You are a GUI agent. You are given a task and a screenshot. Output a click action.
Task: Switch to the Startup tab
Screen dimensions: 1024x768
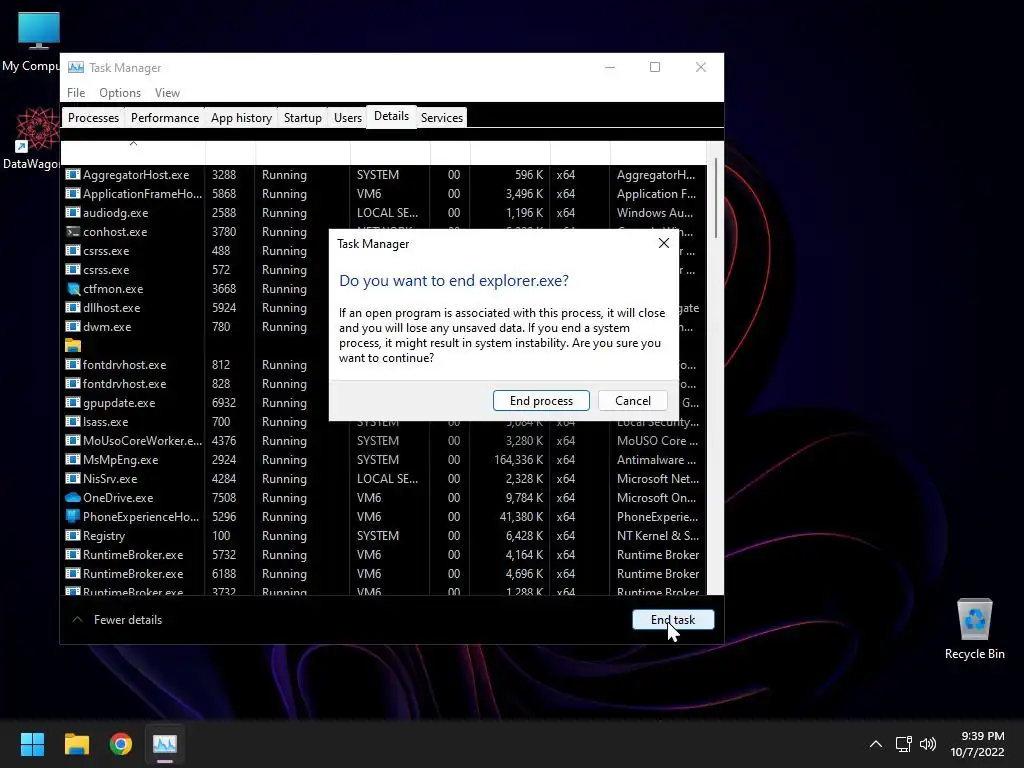[302, 118]
